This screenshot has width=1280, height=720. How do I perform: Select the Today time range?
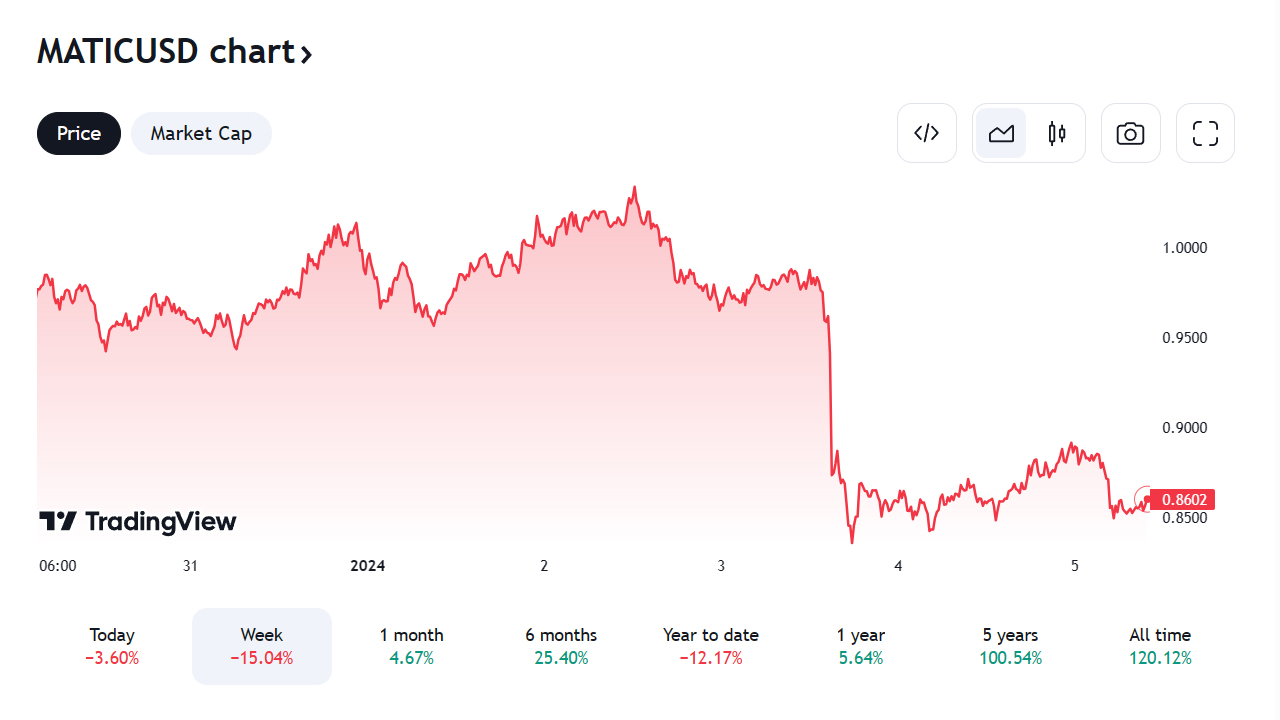[112, 646]
